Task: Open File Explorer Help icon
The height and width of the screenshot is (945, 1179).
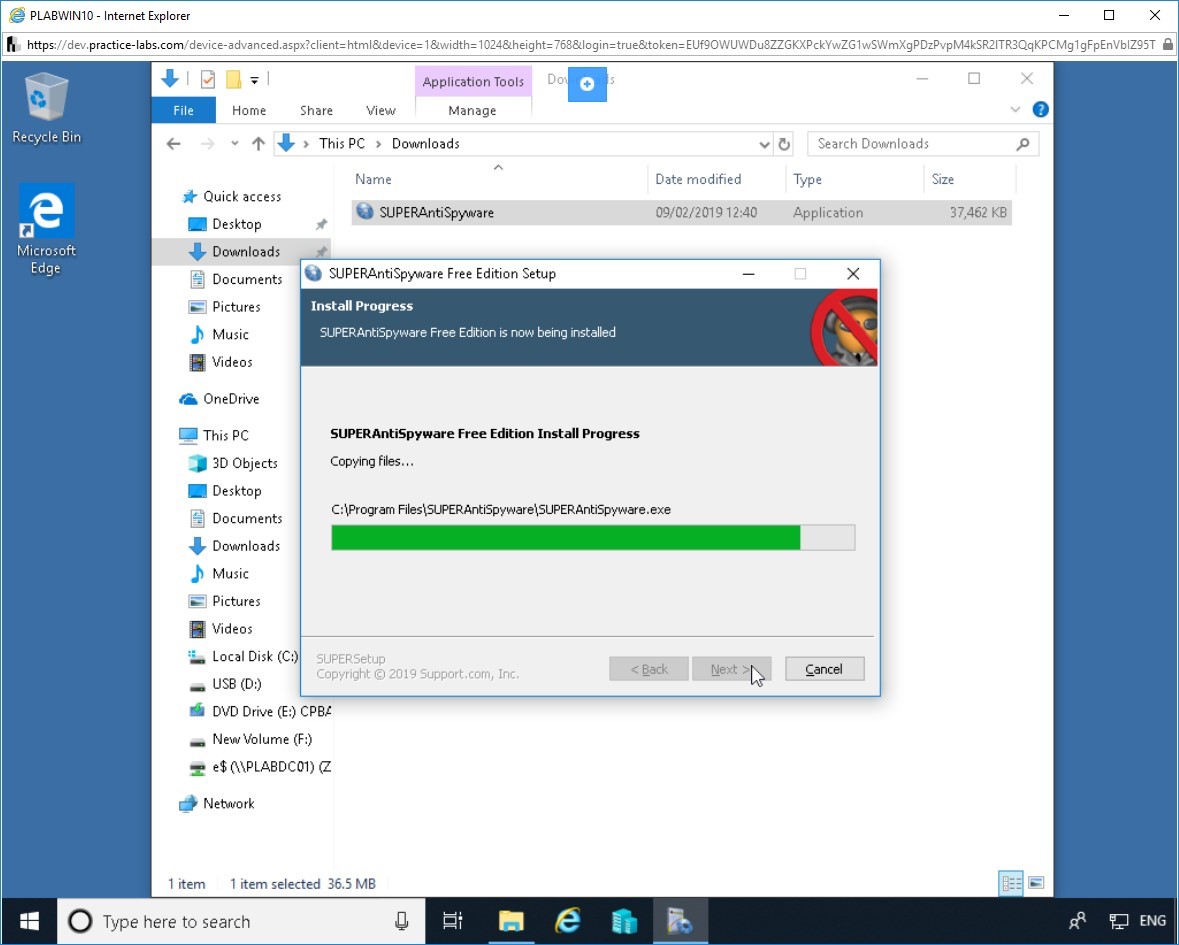Action: (1041, 110)
